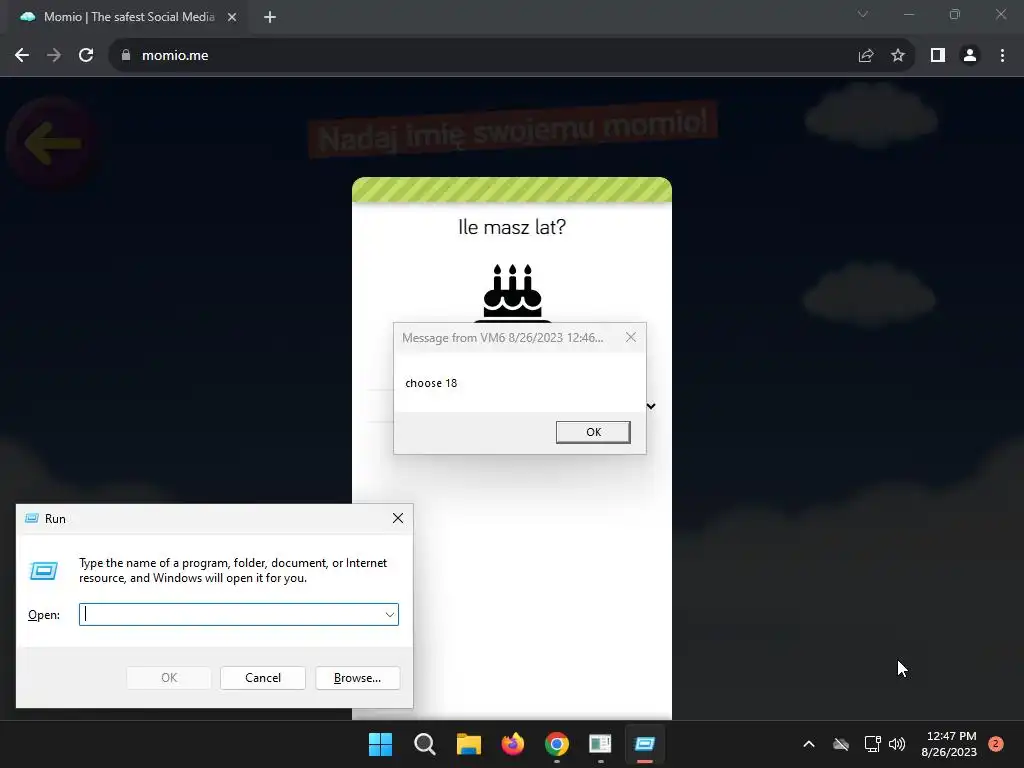Close the Momio tab

coord(232,17)
